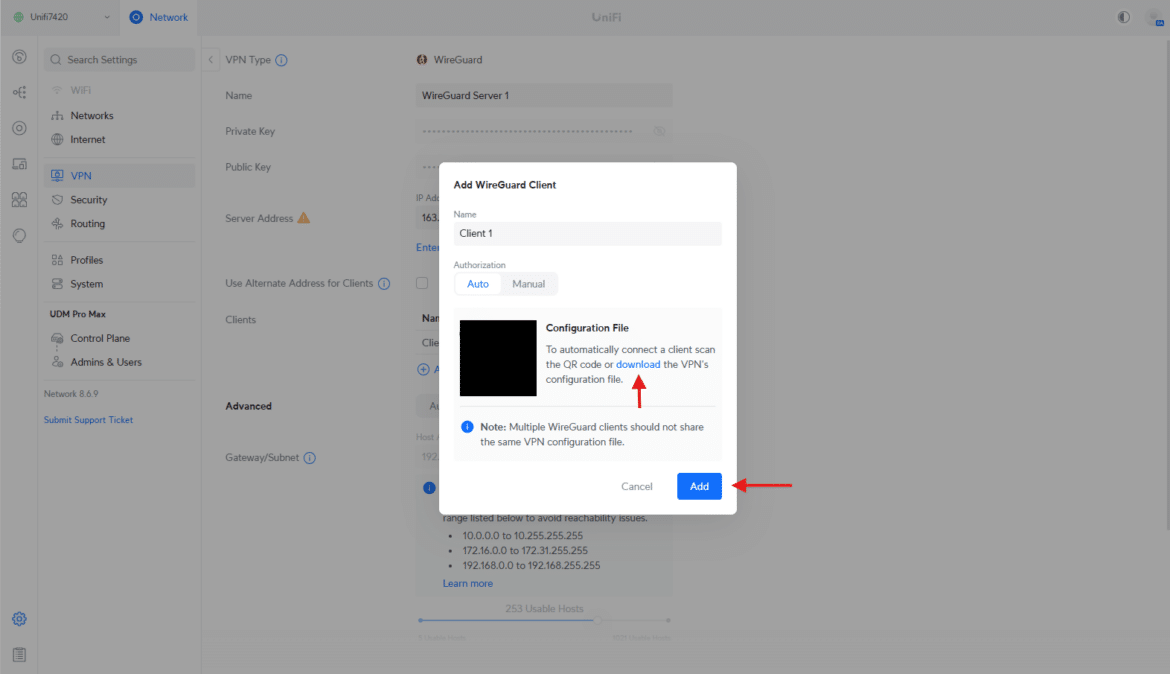Open the client devices icon in rail
This screenshot has height=674, width=1170.
19,163
